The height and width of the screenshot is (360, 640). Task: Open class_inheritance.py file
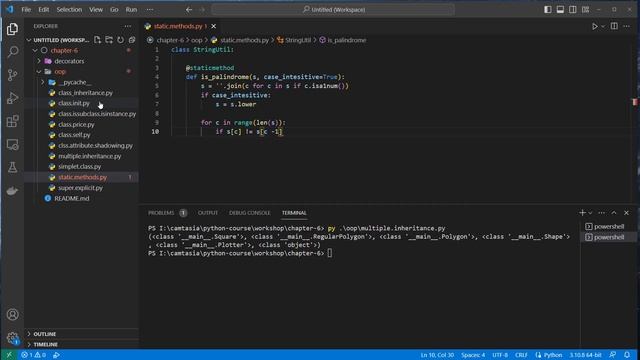coord(85,93)
